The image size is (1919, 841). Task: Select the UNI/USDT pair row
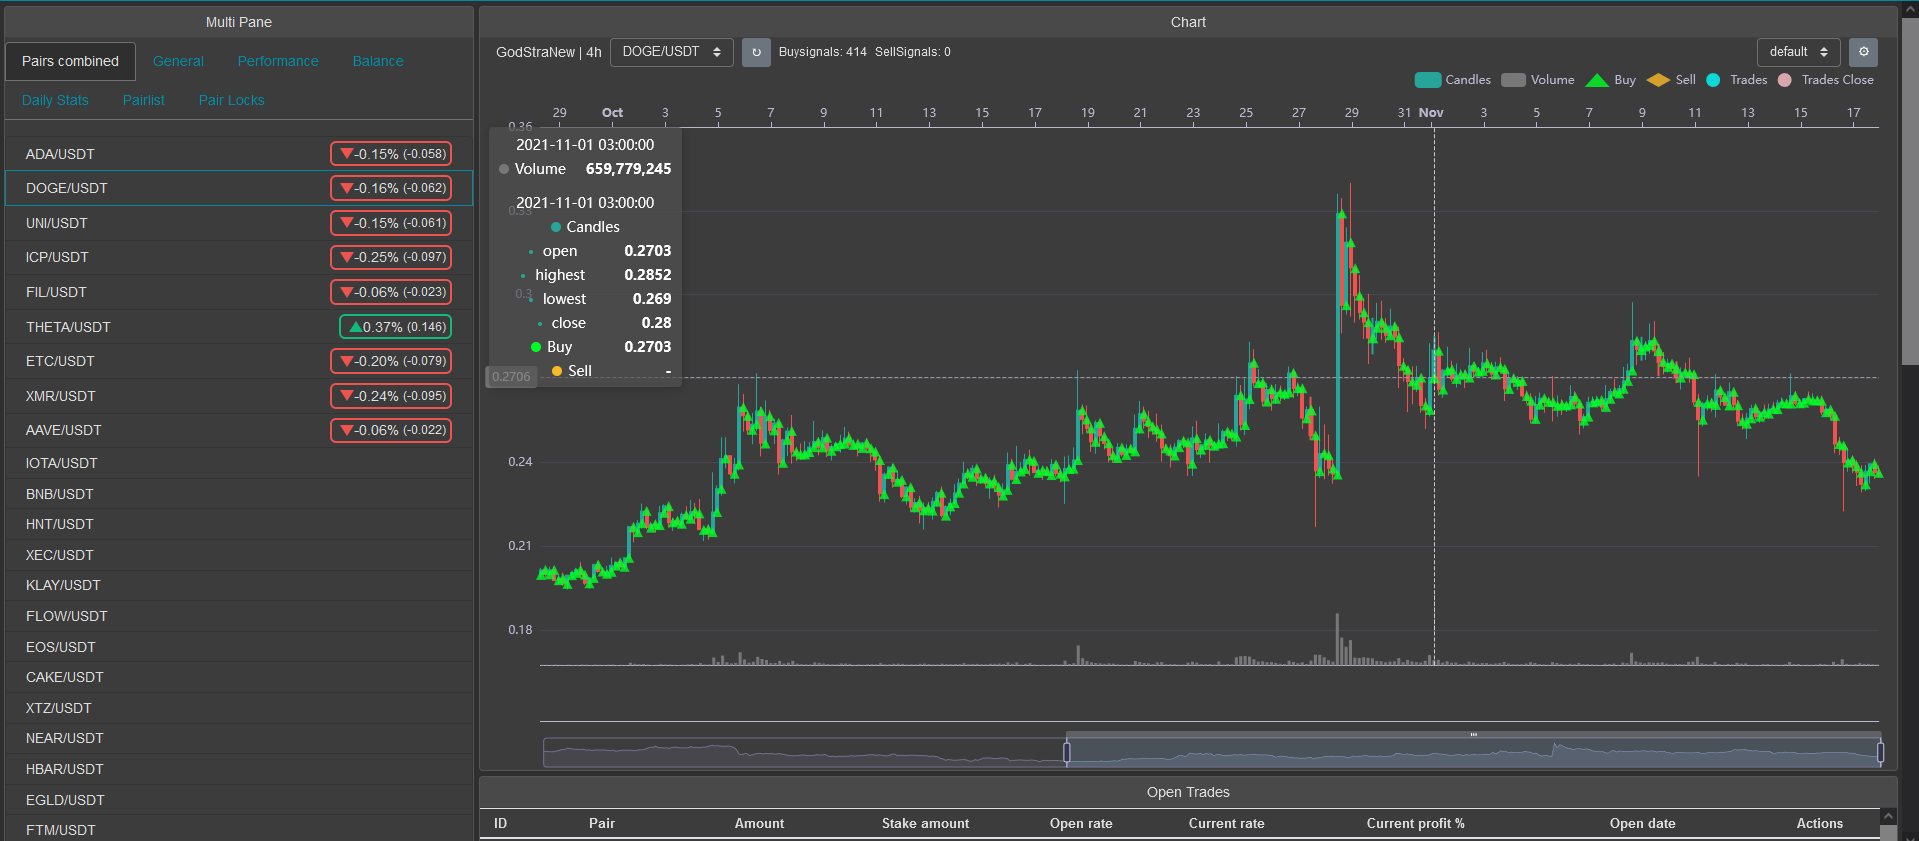(x=239, y=223)
